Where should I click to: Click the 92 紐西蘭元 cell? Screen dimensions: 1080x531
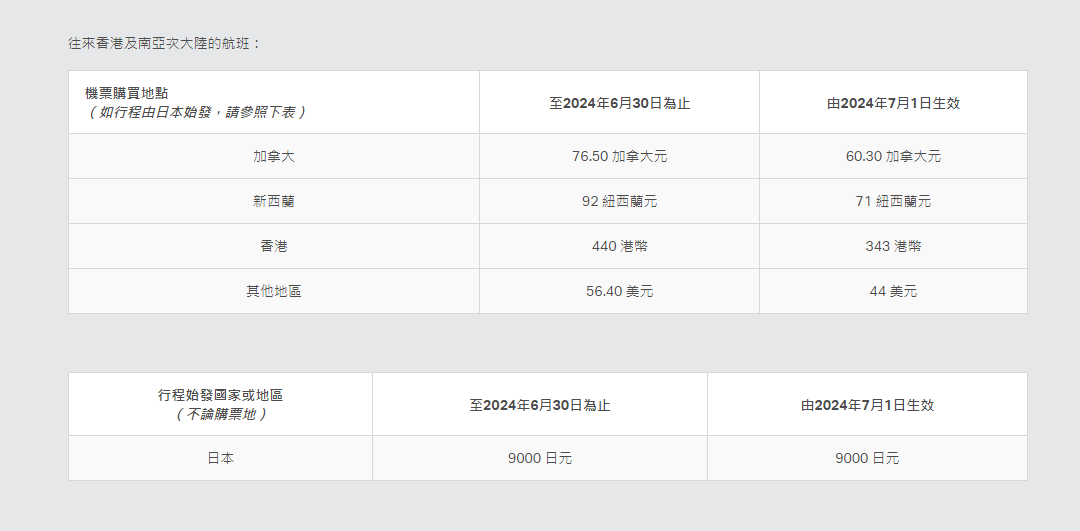pos(619,202)
